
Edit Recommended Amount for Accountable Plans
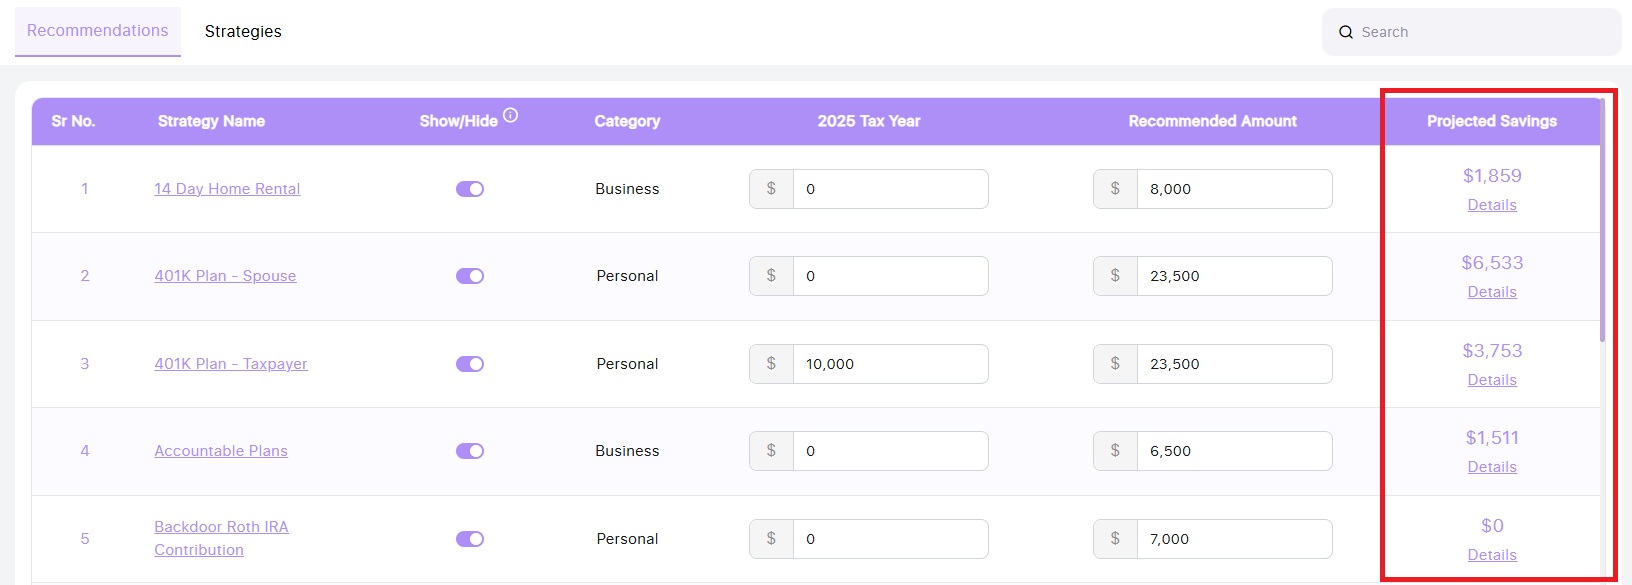tap(1234, 451)
